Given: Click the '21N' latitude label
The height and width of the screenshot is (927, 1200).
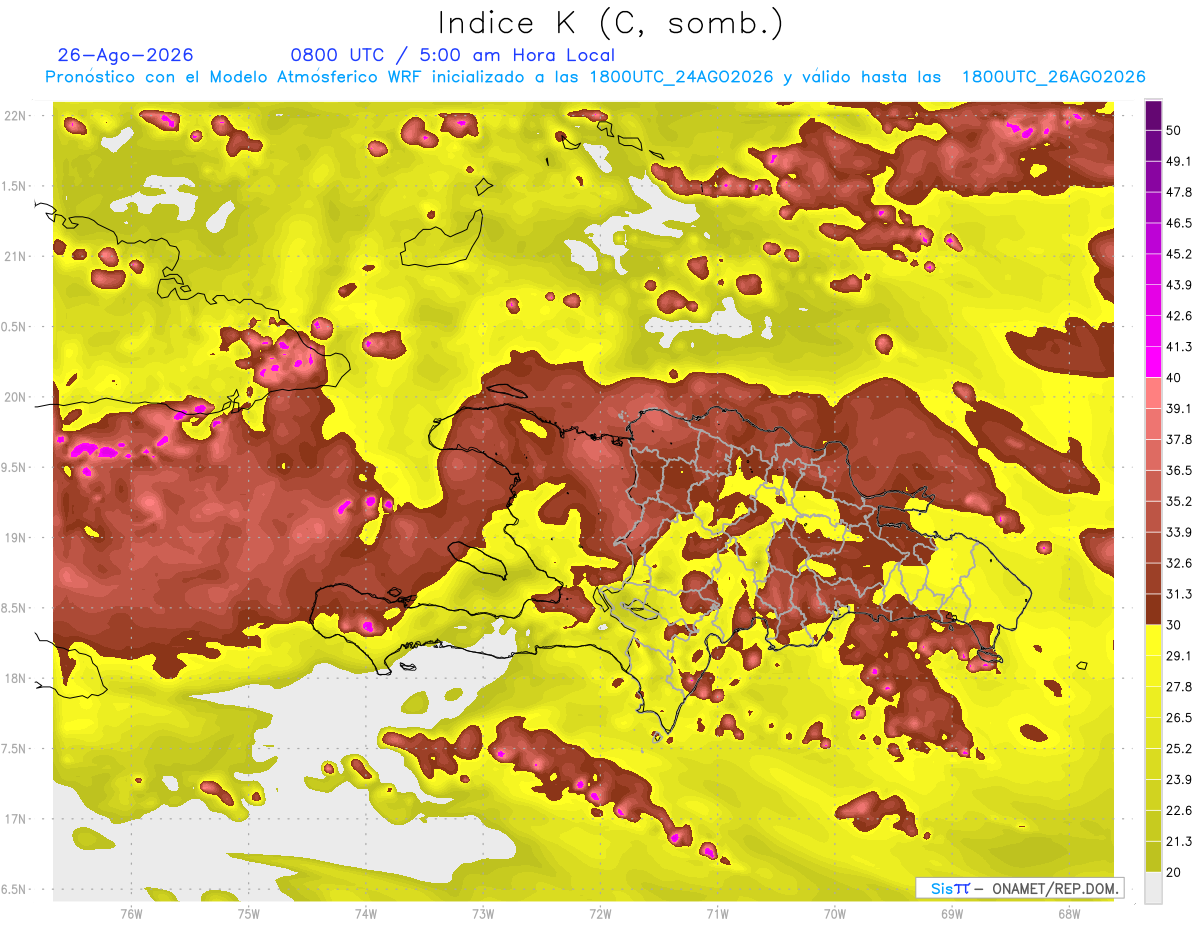Looking at the screenshot, I should [15, 257].
